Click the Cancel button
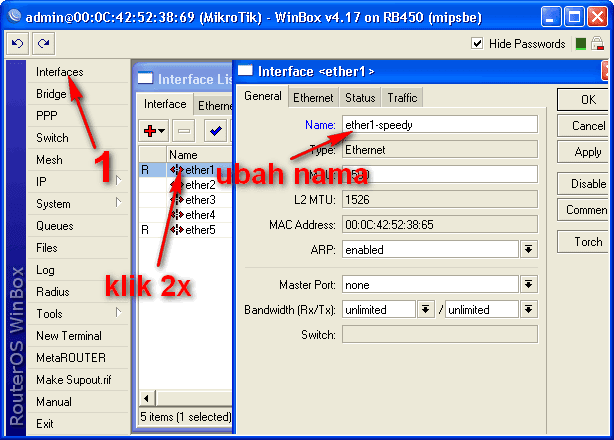 [x=585, y=126]
